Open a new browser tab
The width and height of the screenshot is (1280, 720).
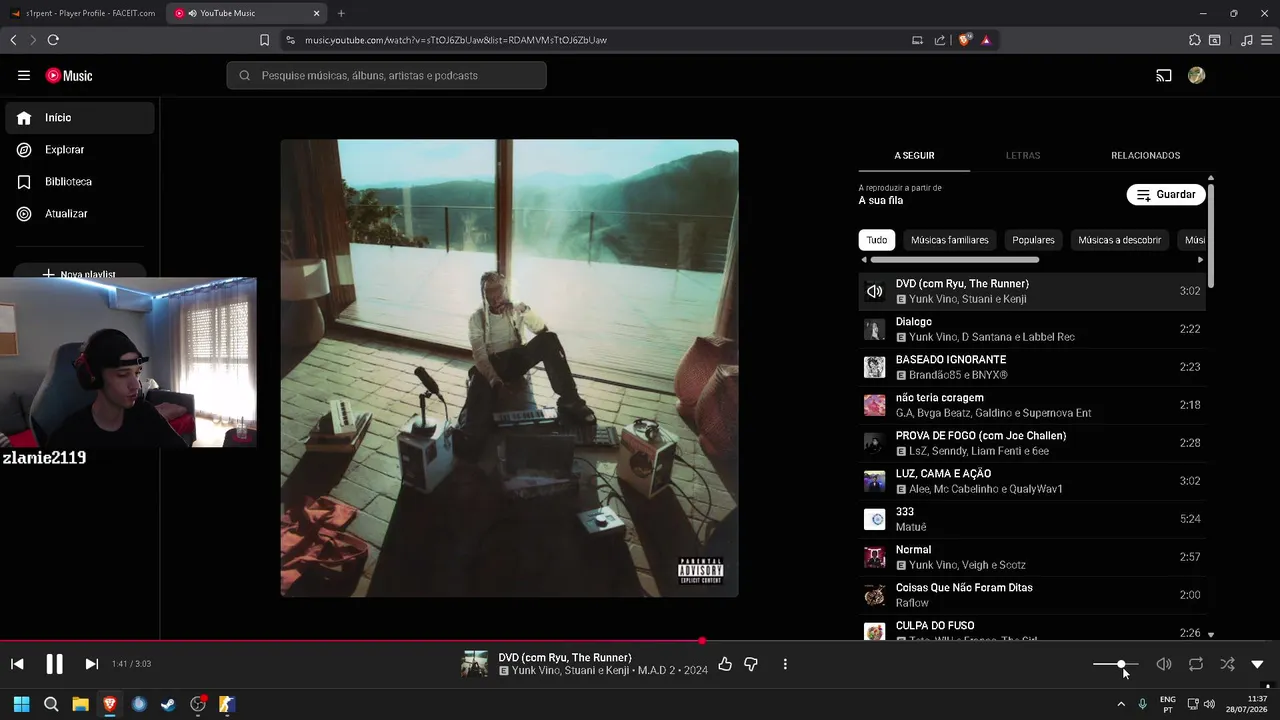(341, 13)
